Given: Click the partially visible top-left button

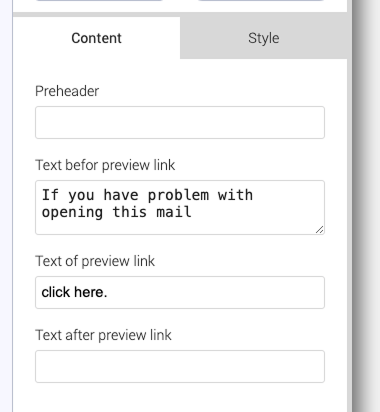Looking at the screenshot, I should 99,0.
